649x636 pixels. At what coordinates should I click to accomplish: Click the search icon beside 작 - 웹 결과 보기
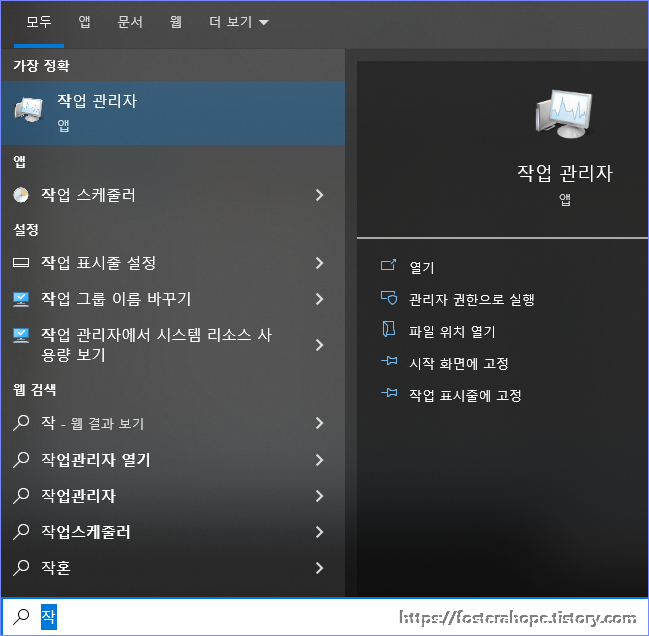click(x=21, y=423)
